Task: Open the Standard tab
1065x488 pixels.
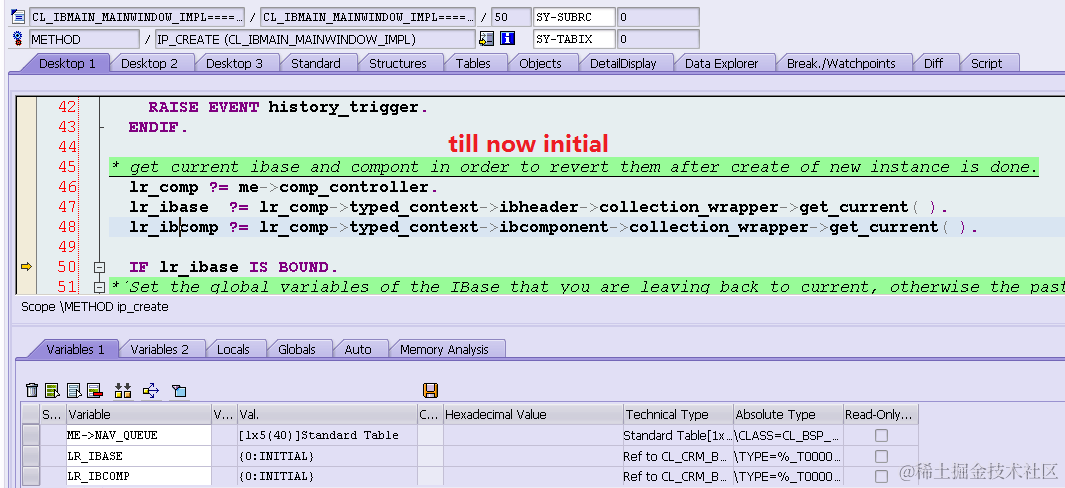Action: tap(316, 63)
